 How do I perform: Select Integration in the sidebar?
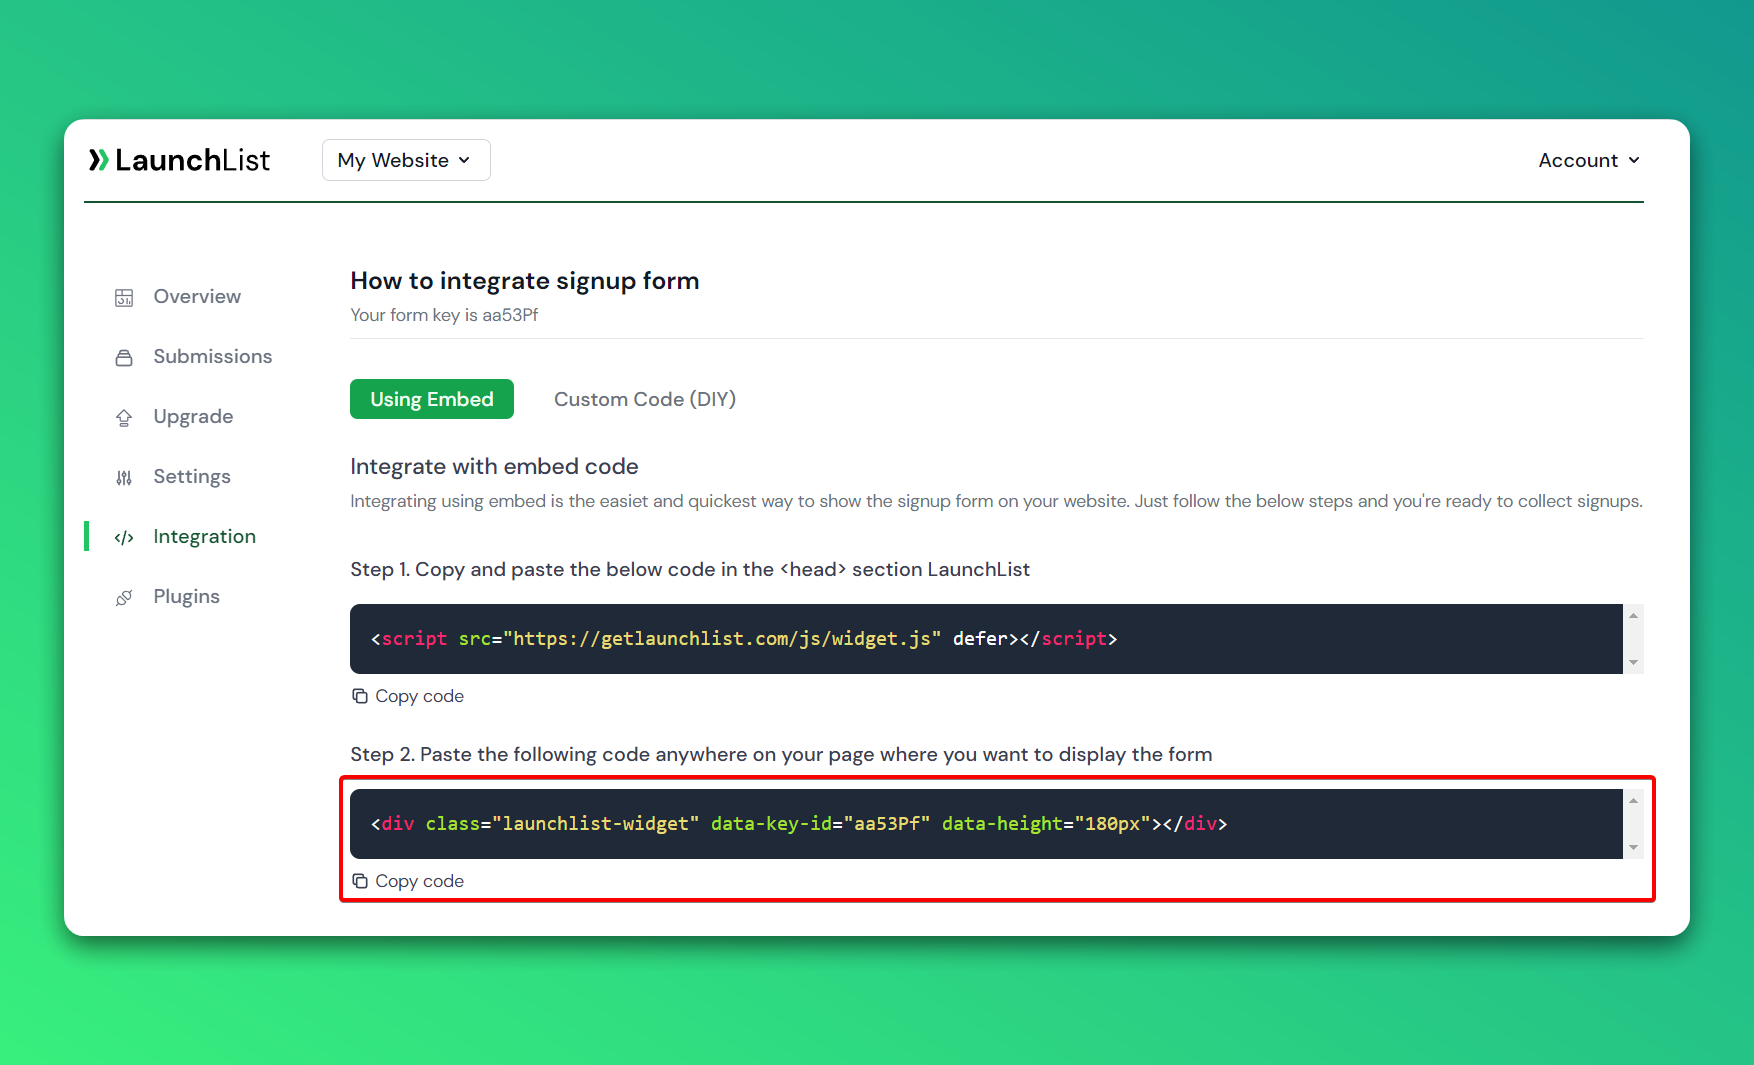click(x=204, y=536)
